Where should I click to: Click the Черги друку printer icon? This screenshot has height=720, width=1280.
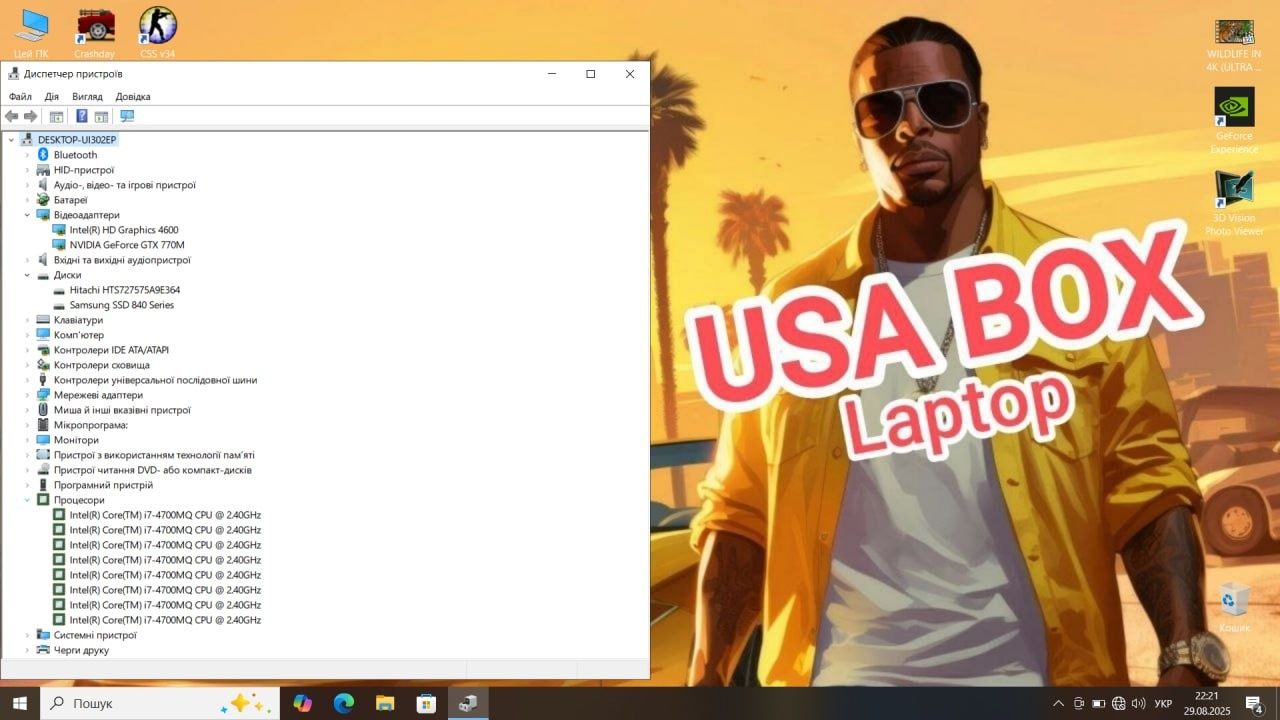(43, 650)
